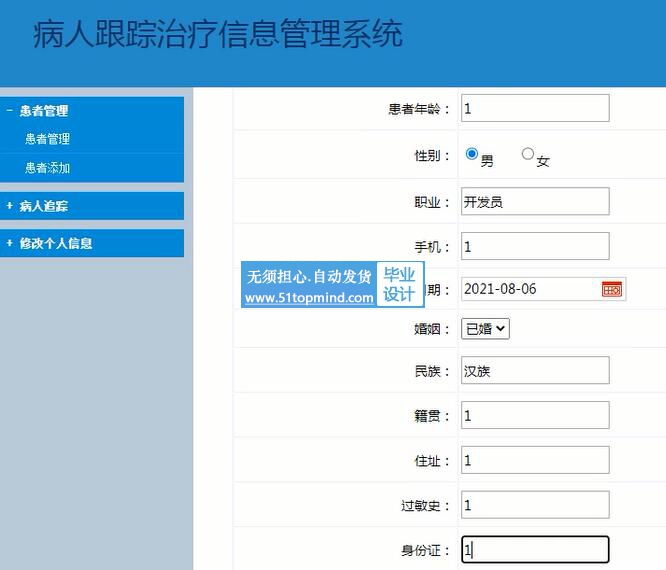This screenshot has height=570, width=666.
Task: Select the 男 gender radio button
Action: (x=472, y=155)
